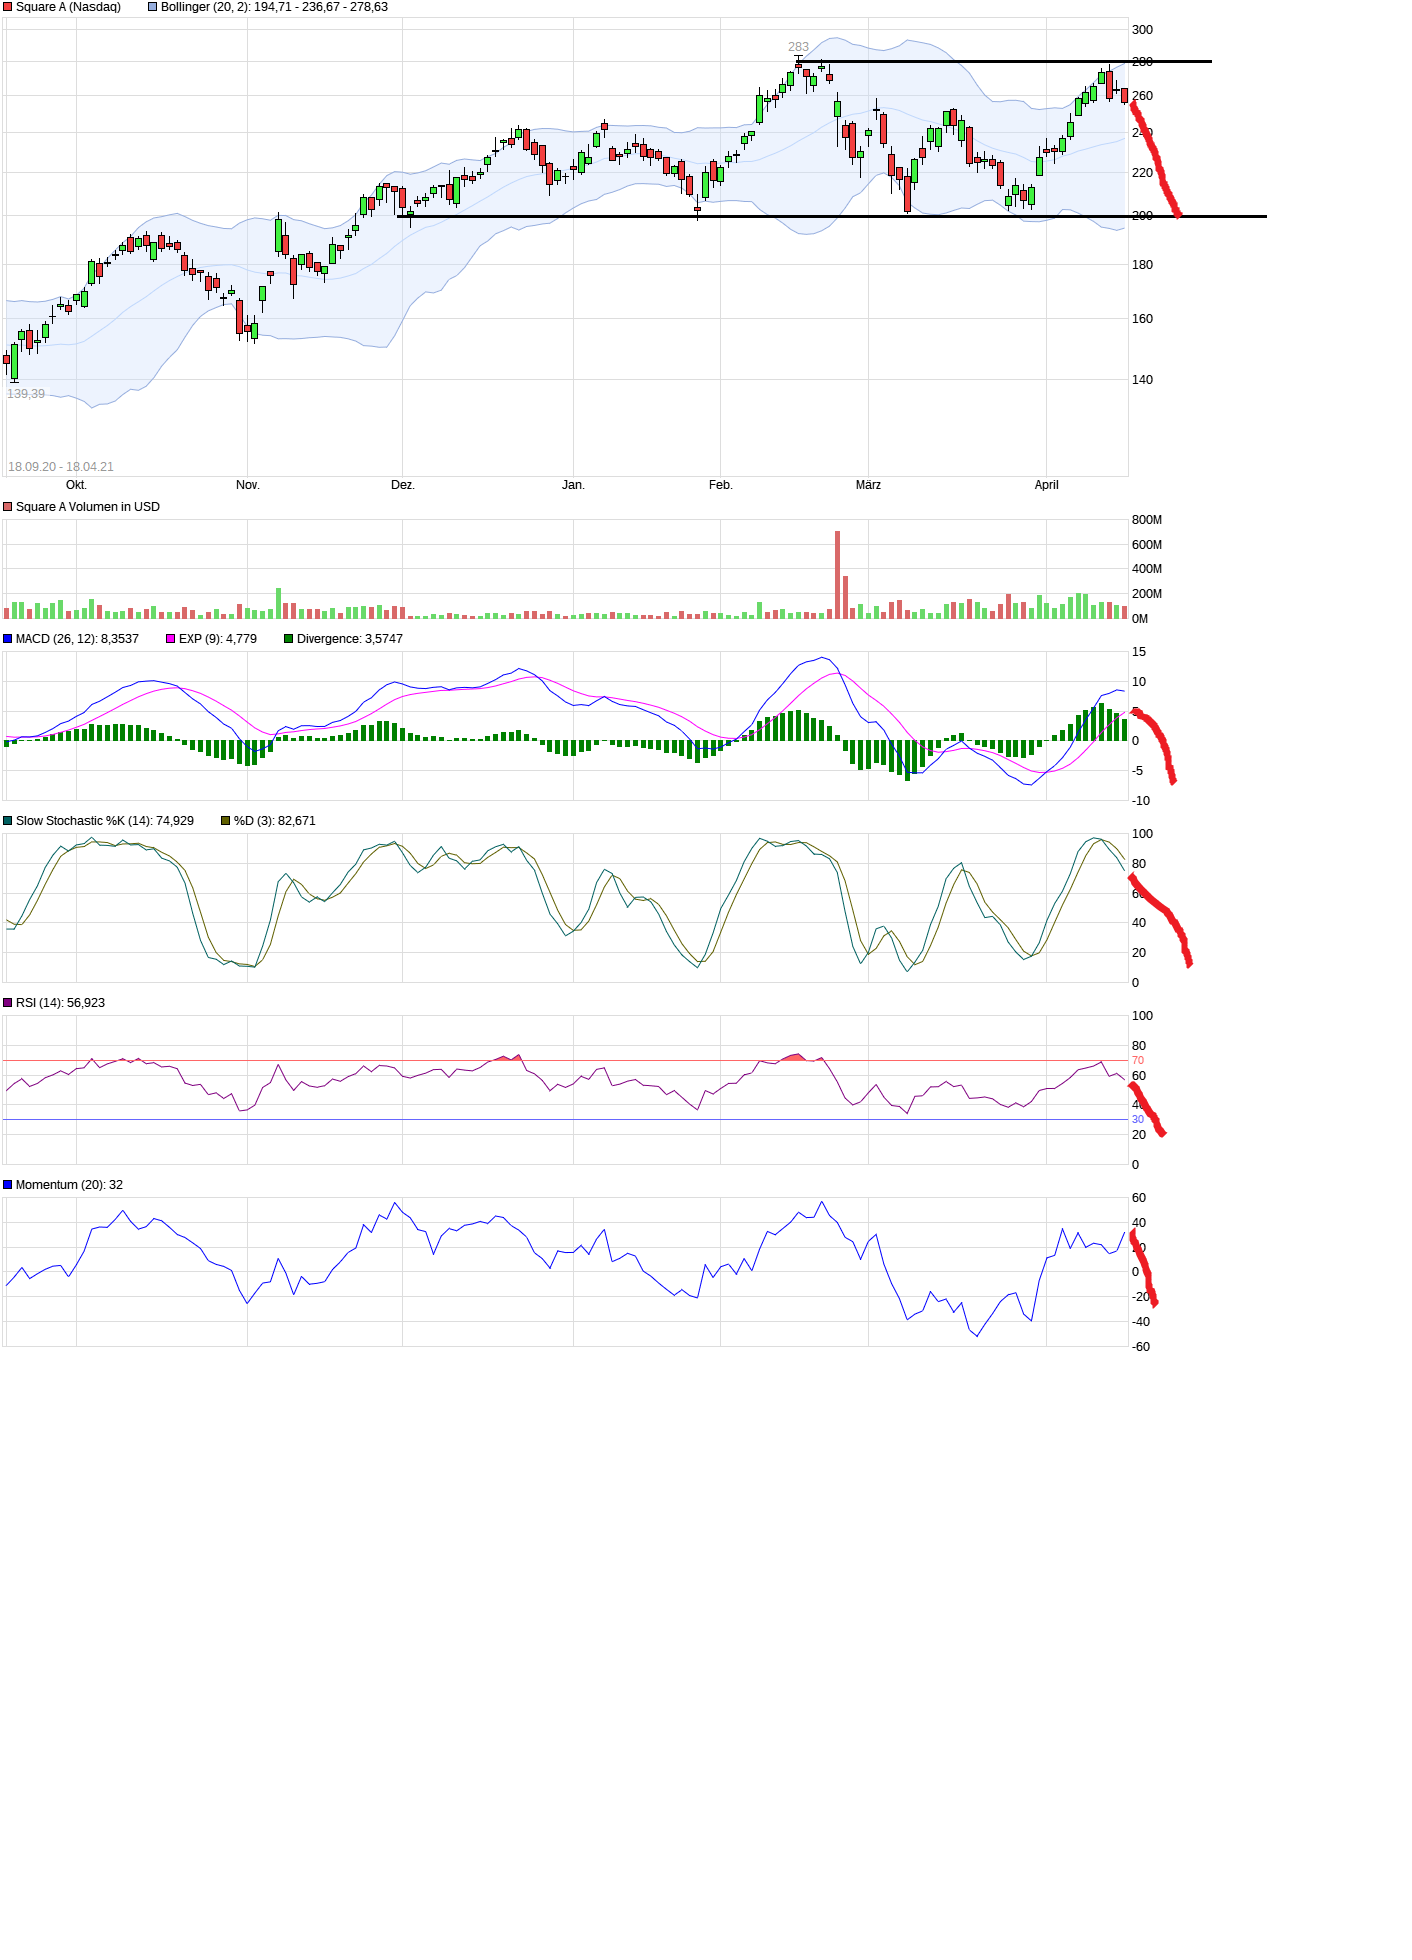Select the "%D (3): 82,671" label

275,821
